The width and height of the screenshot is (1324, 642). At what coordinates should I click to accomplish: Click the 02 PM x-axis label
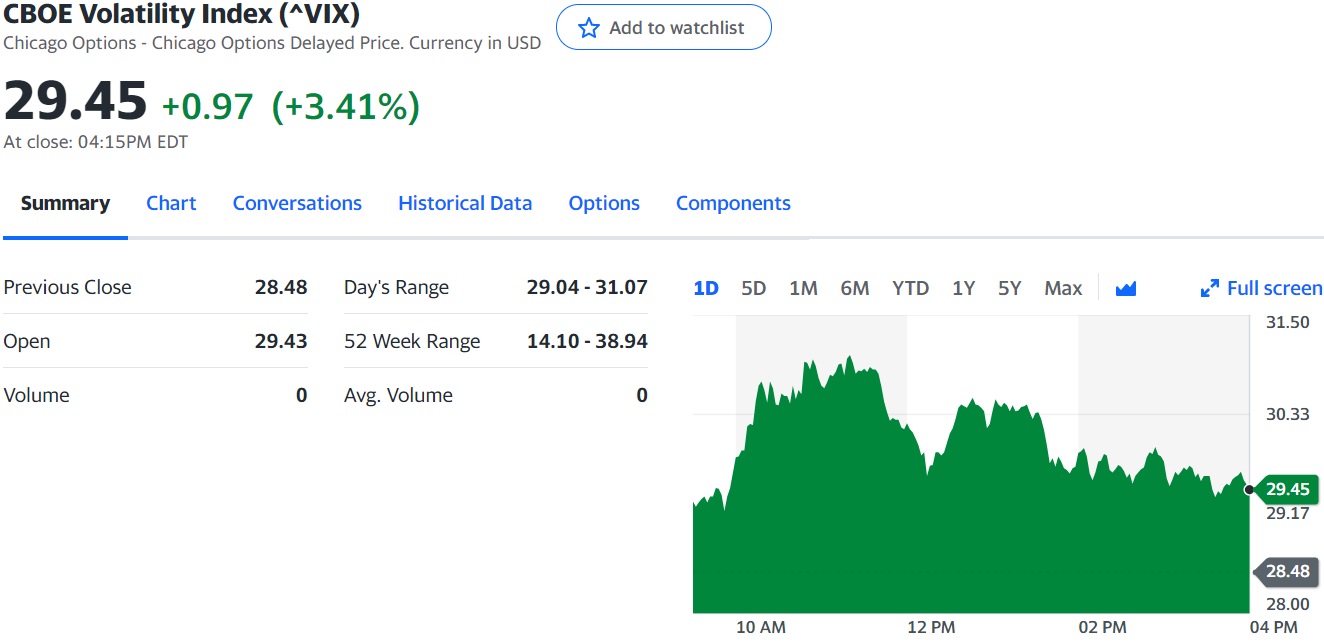pos(1102,628)
